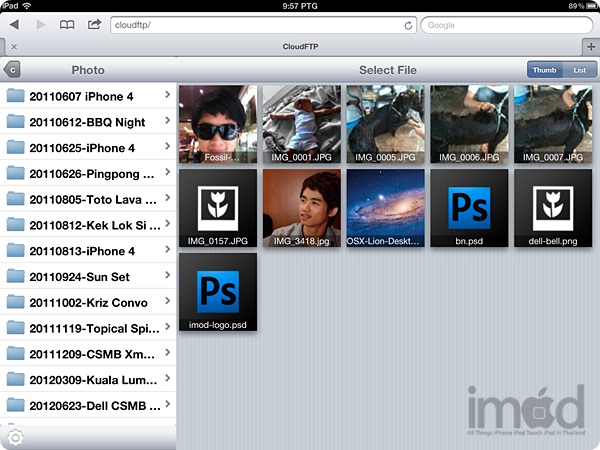Switch to Thumb view

(544, 70)
